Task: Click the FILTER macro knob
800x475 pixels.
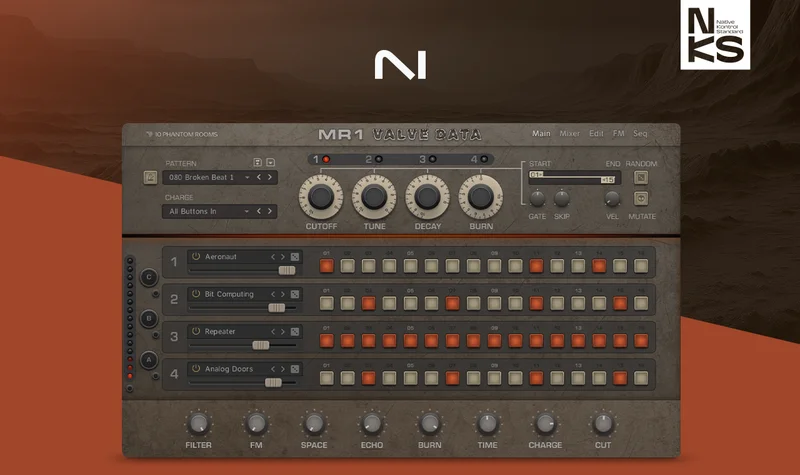Action: [x=198, y=423]
